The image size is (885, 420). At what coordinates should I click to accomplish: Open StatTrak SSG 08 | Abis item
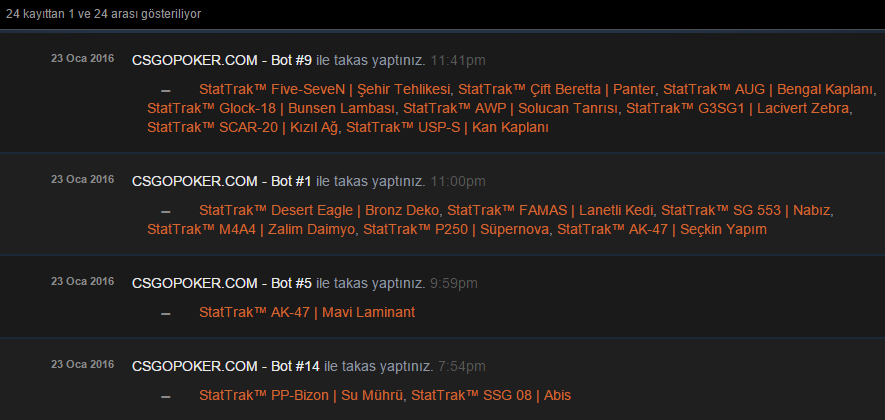pyautogui.click(x=491, y=395)
